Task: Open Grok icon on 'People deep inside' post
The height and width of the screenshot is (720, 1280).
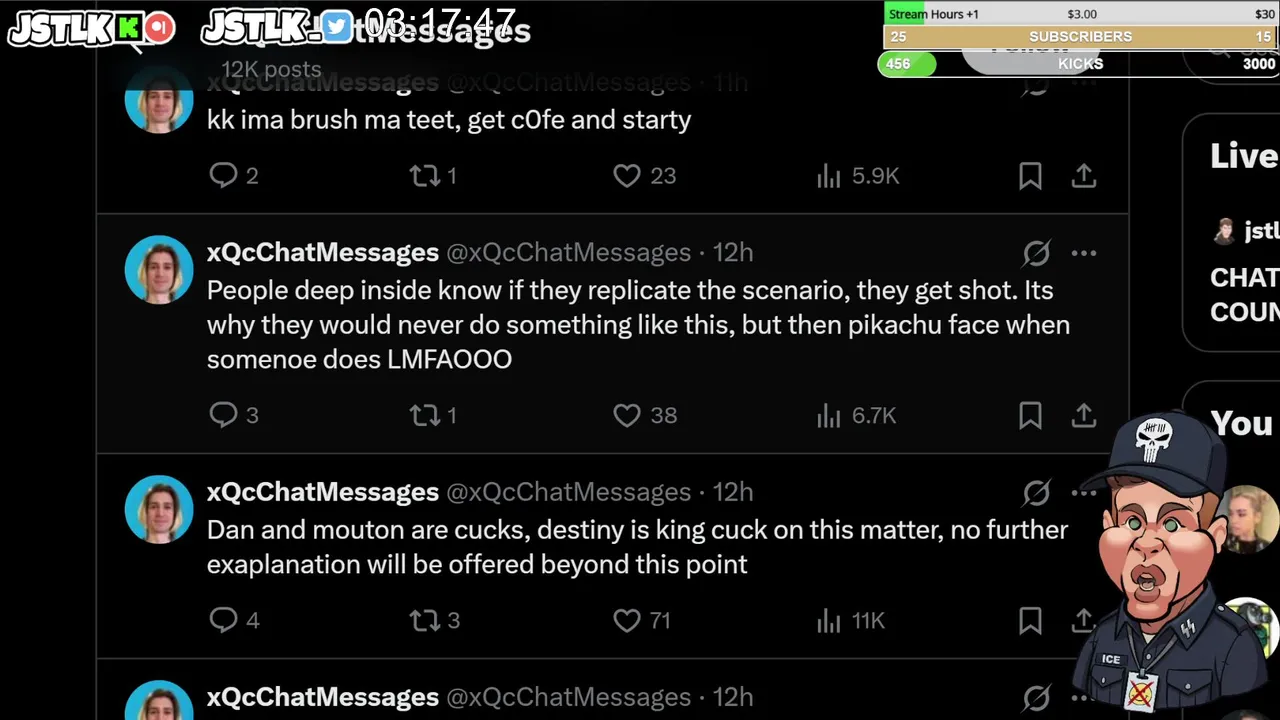Action: 1036,253
